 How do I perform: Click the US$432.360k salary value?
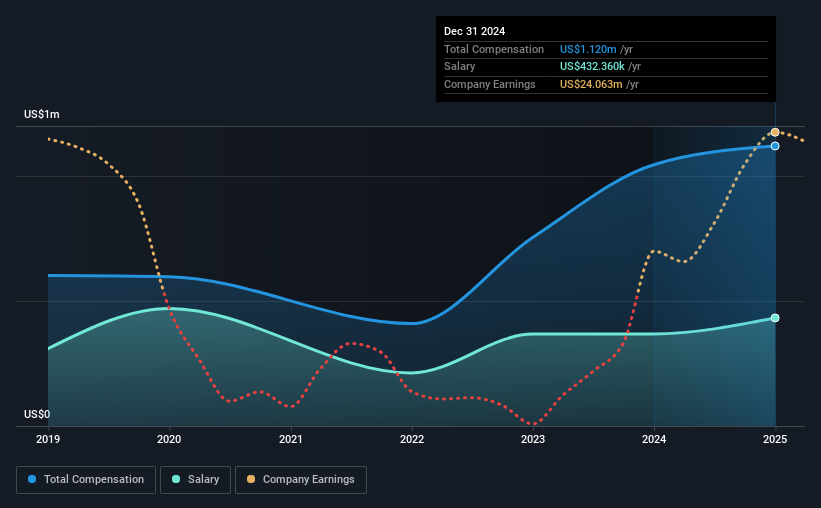pos(592,67)
